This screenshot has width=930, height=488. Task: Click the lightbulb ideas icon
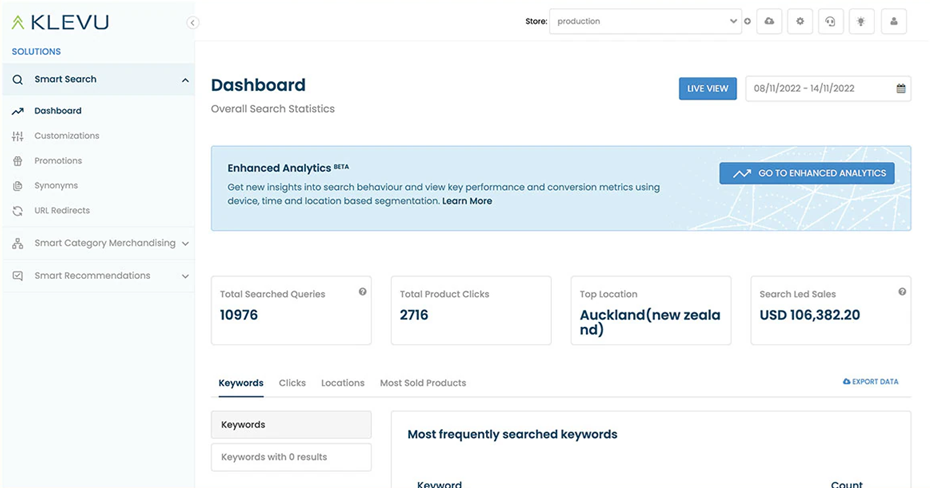click(861, 21)
